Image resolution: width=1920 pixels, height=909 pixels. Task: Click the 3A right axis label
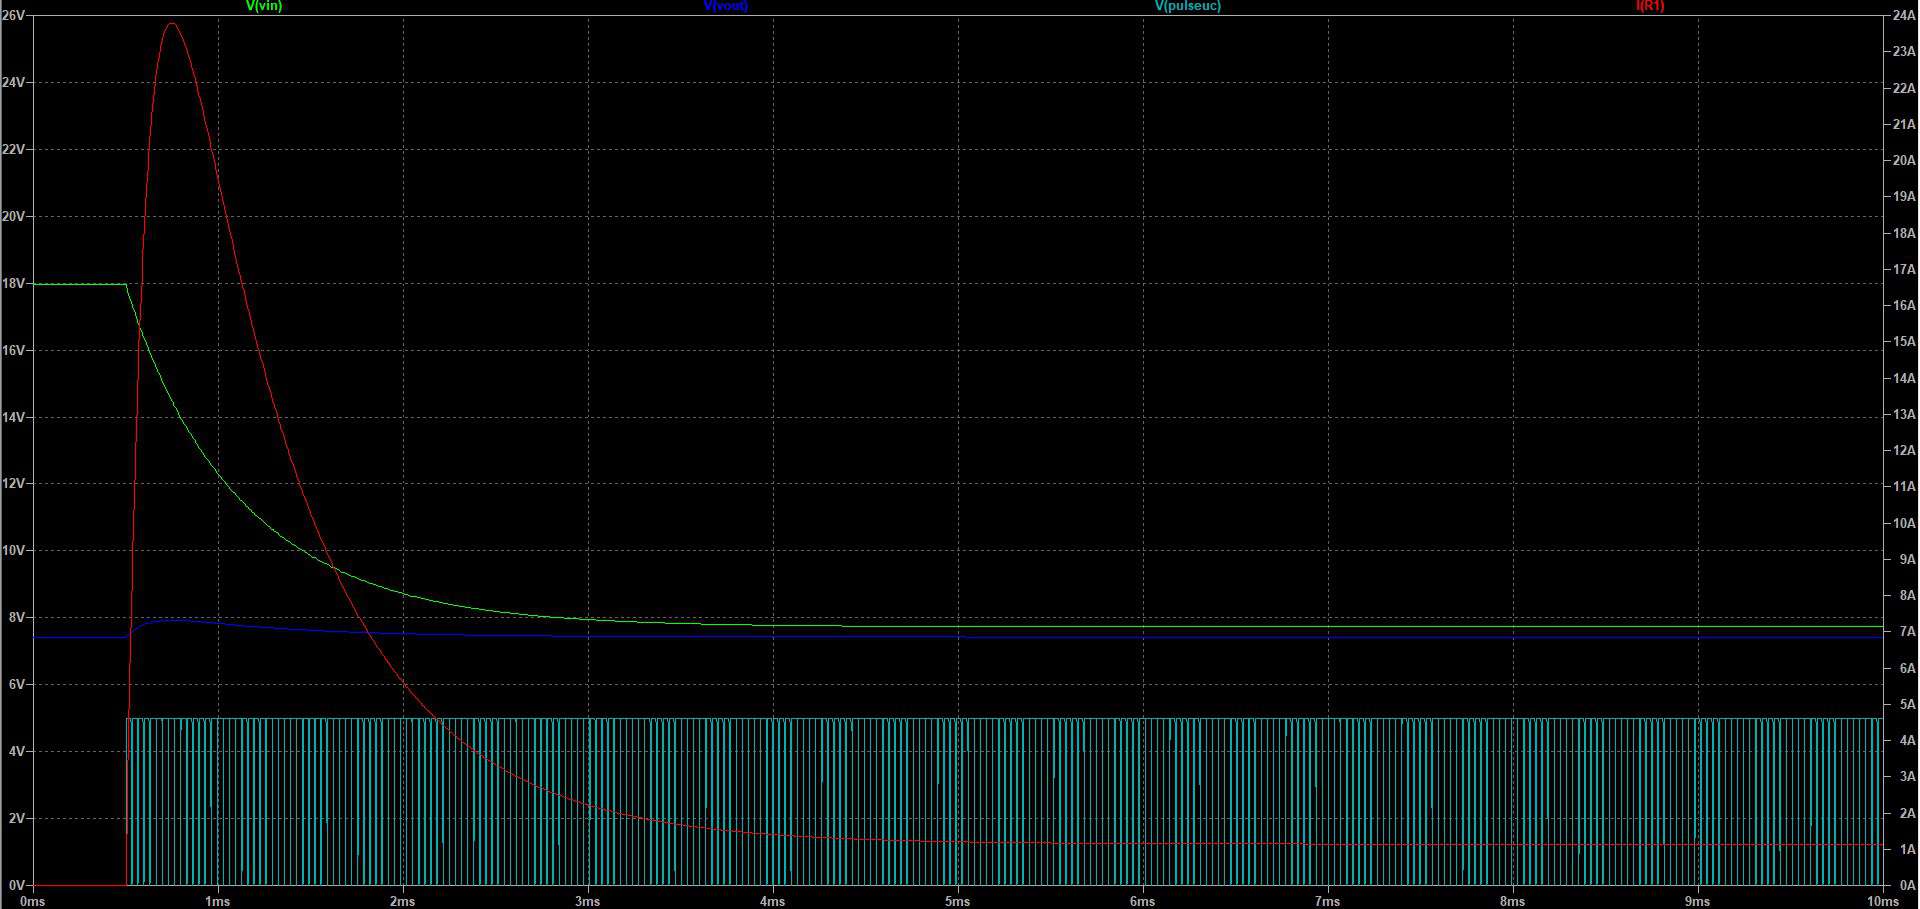(1907, 776)
